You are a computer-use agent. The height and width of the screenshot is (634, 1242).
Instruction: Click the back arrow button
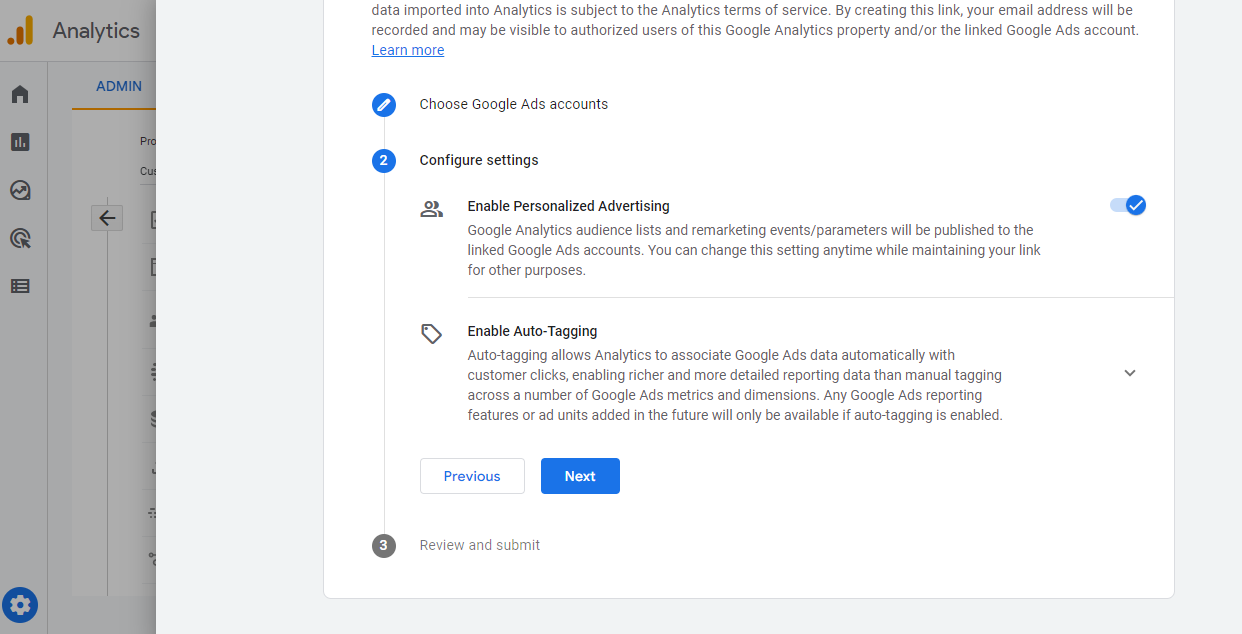pyautogui.click(x=107, y=218)
